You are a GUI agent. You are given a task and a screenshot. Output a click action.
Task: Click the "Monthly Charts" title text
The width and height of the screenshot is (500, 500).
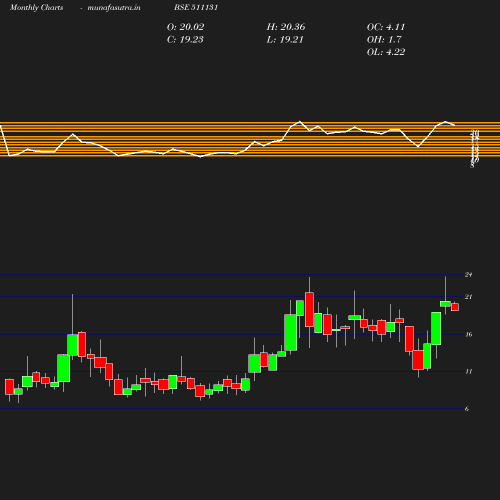click(36, 7)
